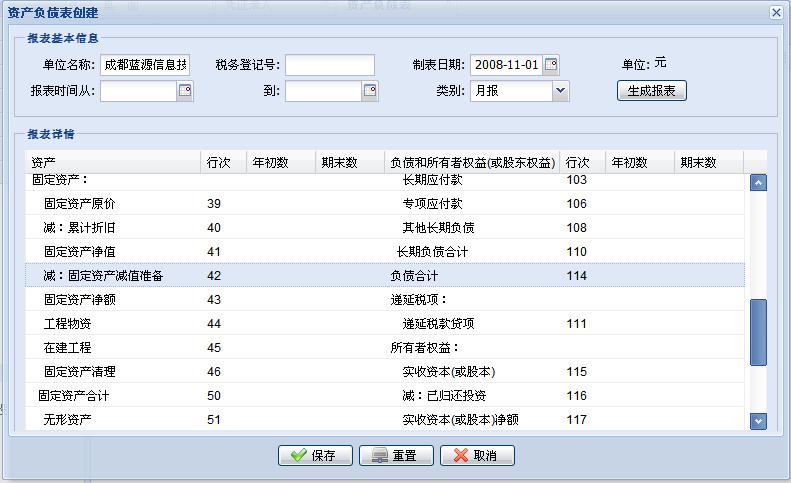
Task: Click the first 行次 column header
Action: tap(223, 163)
